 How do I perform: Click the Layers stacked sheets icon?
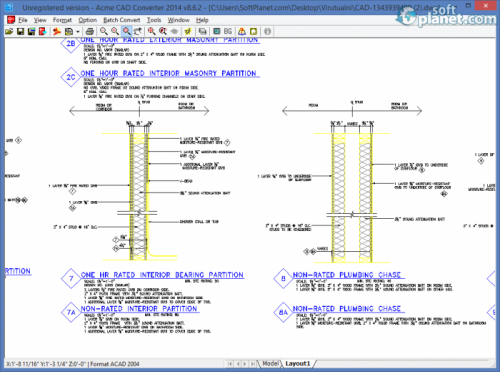pos(202,31)
